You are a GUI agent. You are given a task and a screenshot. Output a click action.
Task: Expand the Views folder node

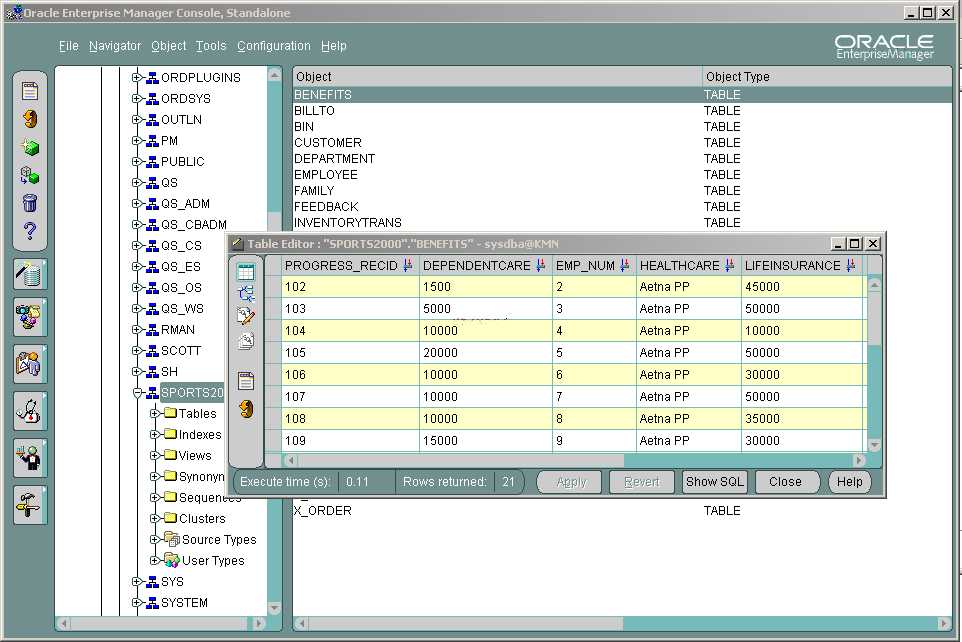155,455
